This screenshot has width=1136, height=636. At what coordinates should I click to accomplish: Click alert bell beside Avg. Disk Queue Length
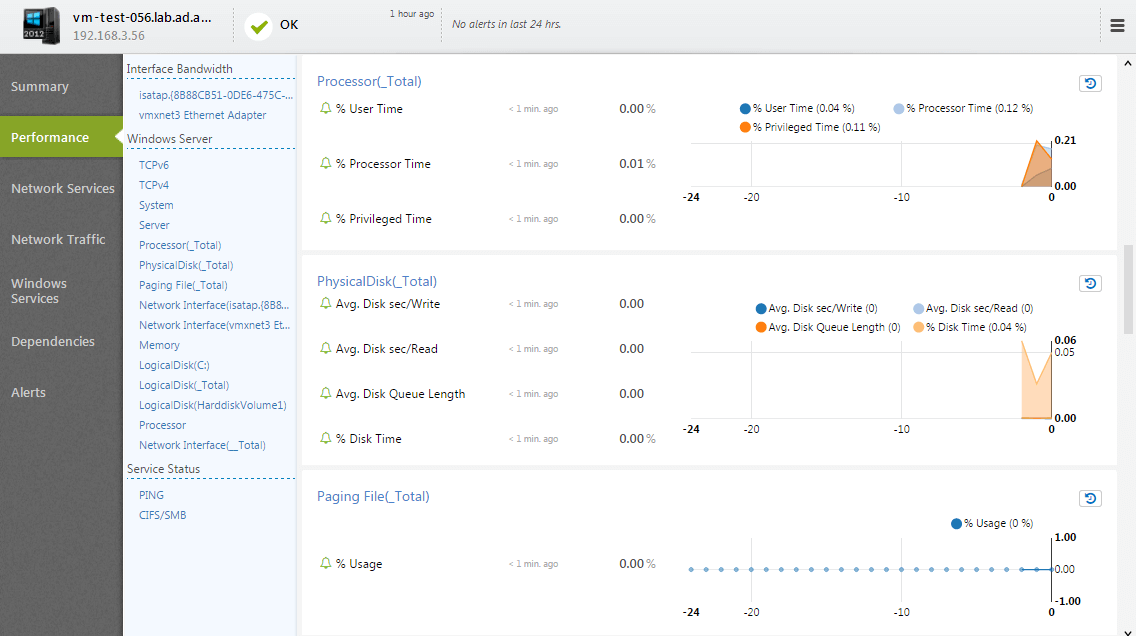[325, 393]
